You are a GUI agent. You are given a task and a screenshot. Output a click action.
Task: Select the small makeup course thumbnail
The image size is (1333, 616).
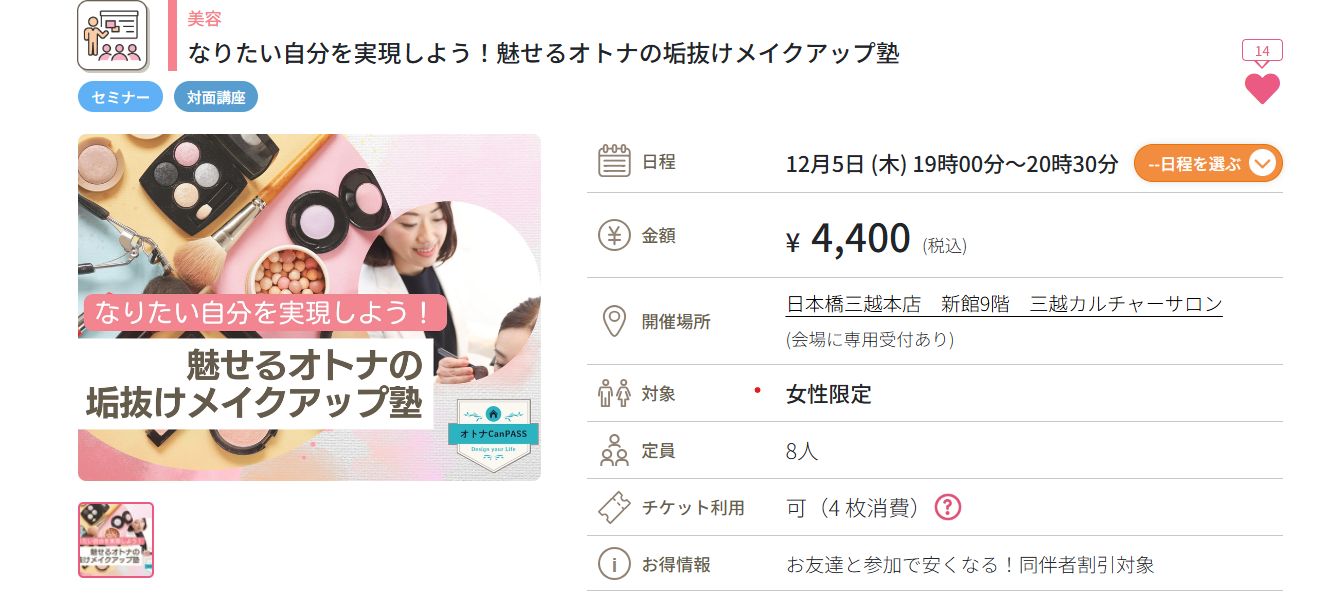tap(116, 540)
